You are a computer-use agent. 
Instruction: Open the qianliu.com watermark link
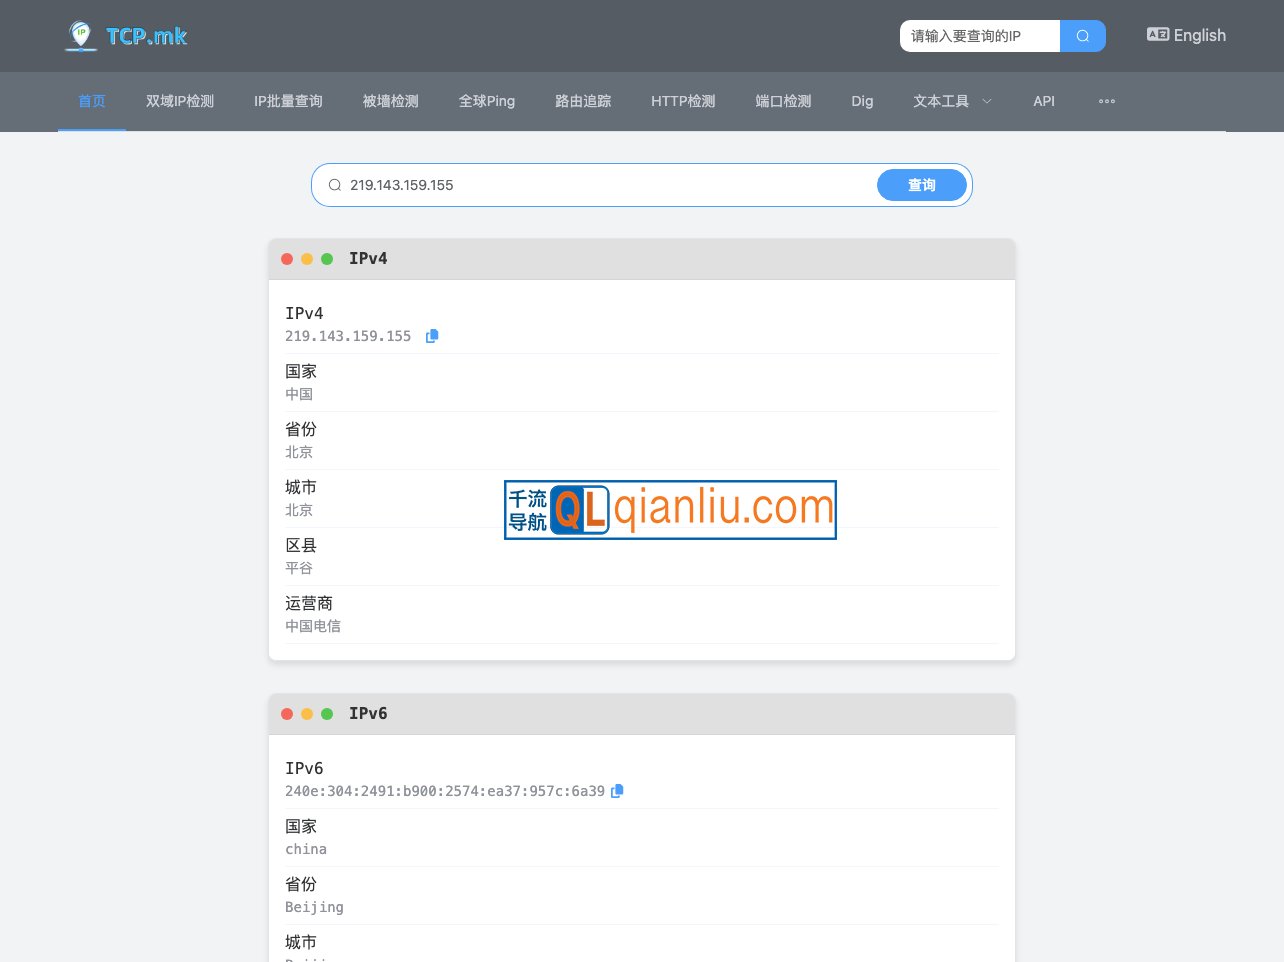pyautogui.click(x=670, y=510)
